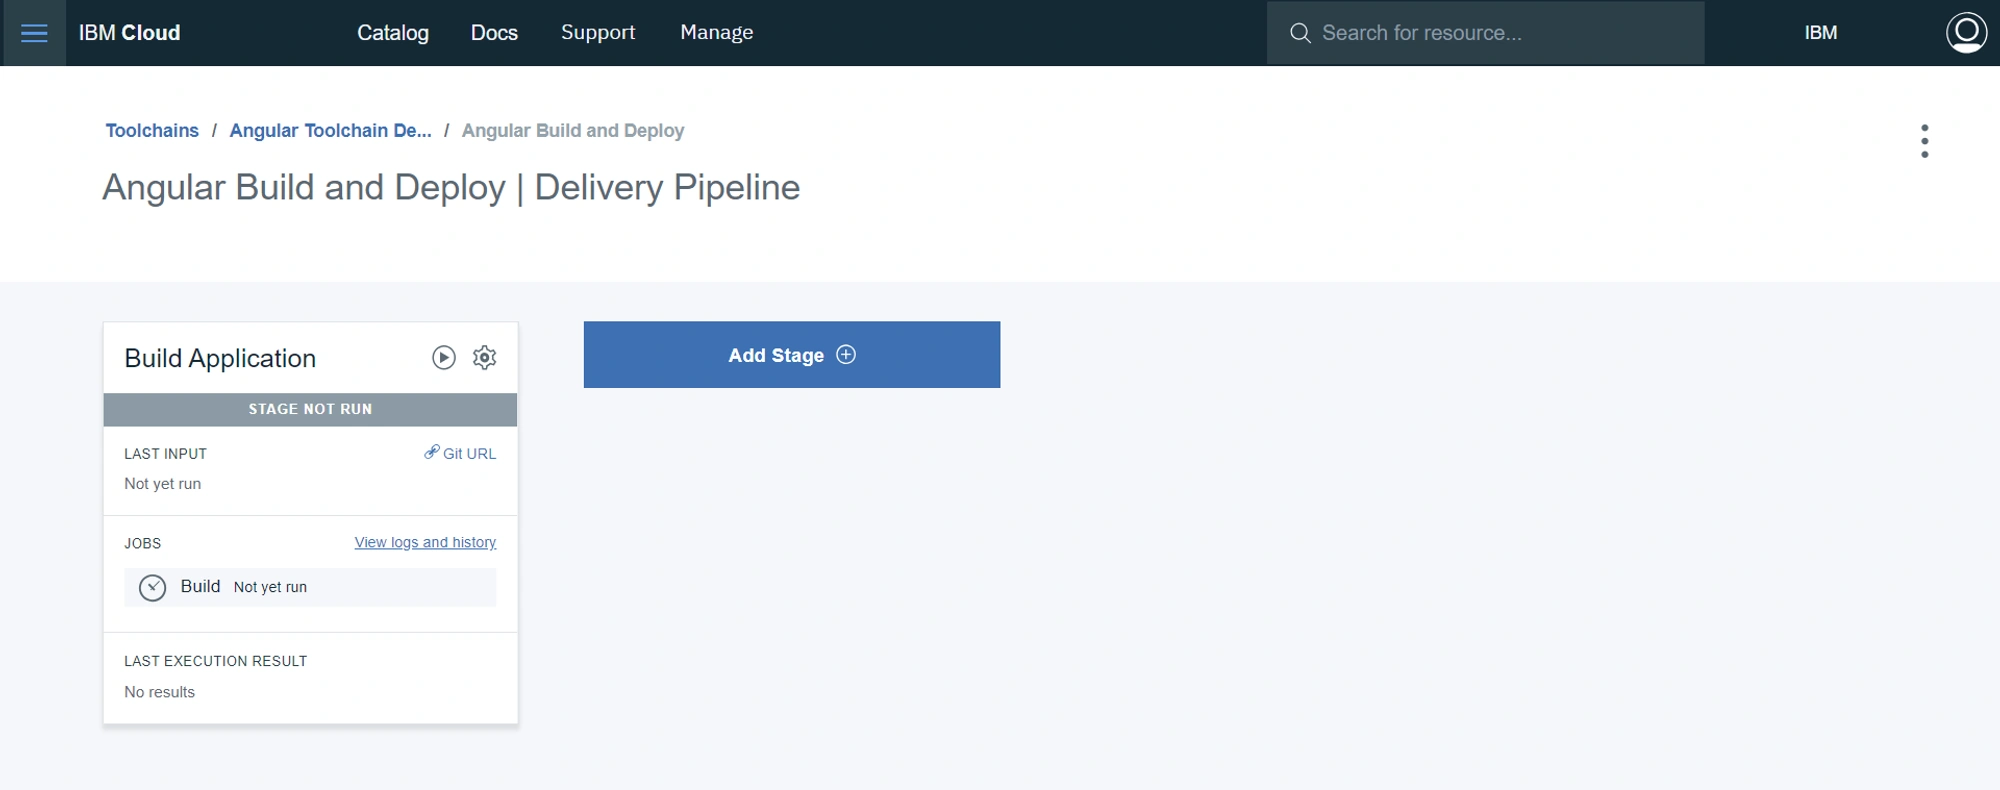
Task: Open the hamburger navigation menu
Action: (34, 33)
